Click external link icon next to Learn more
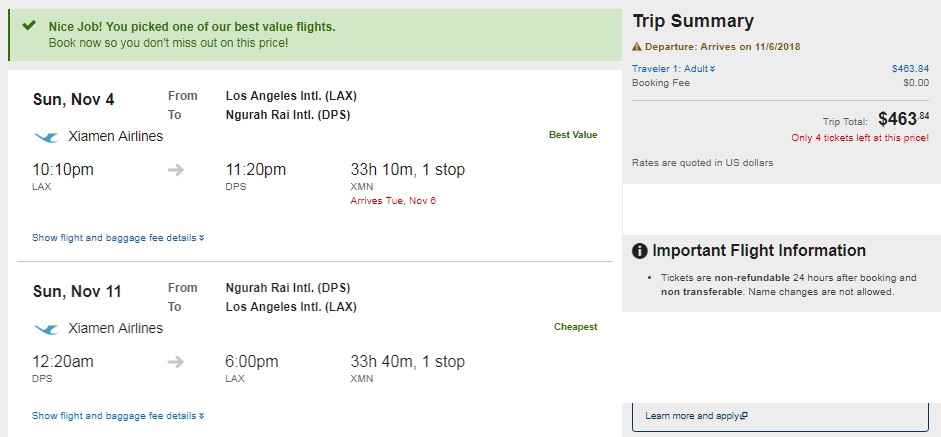941x437 pixels. pos(744,415)
